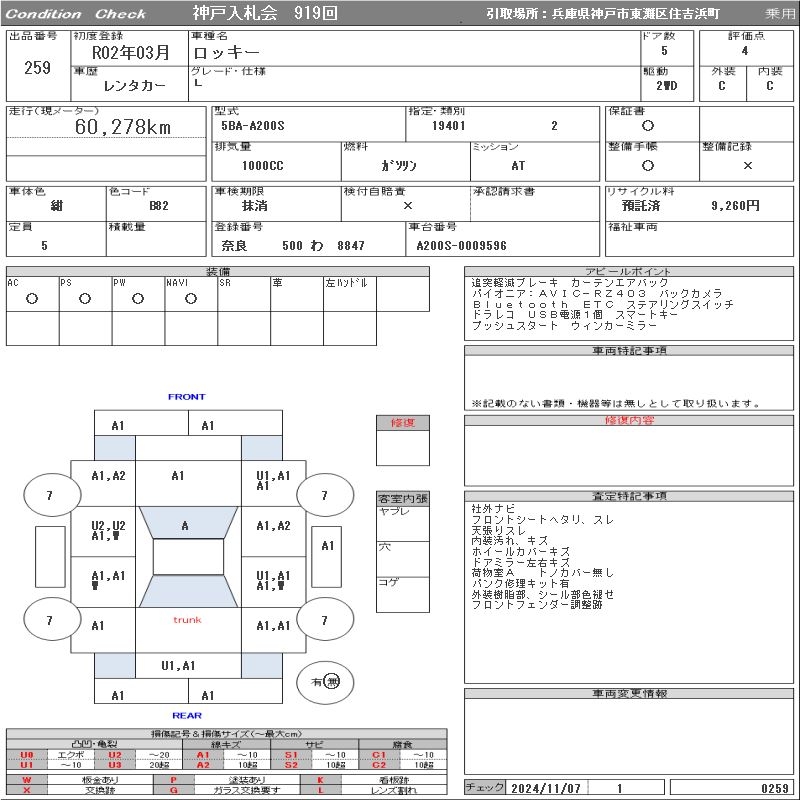Click the drive type 2WD
The image size is (800, 800).
(666, 86)
